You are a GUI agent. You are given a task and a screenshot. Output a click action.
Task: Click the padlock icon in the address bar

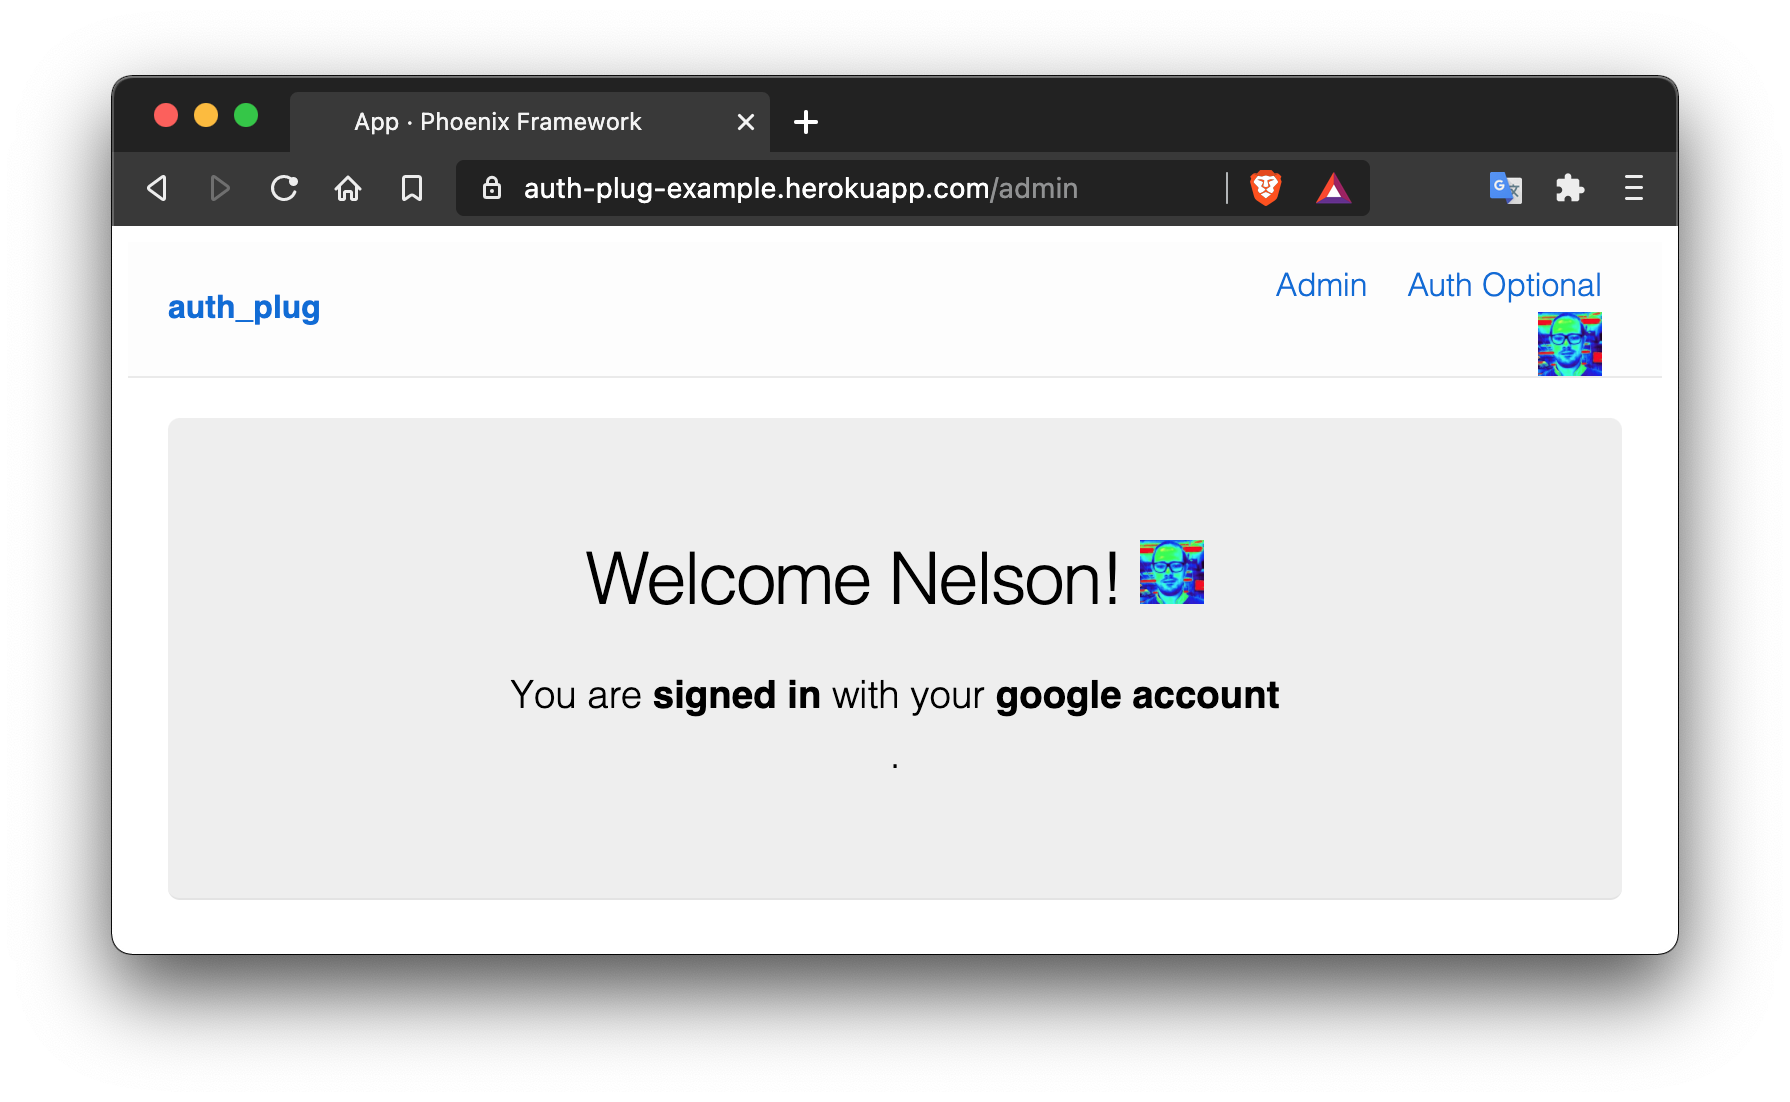[x=491, y=188]
